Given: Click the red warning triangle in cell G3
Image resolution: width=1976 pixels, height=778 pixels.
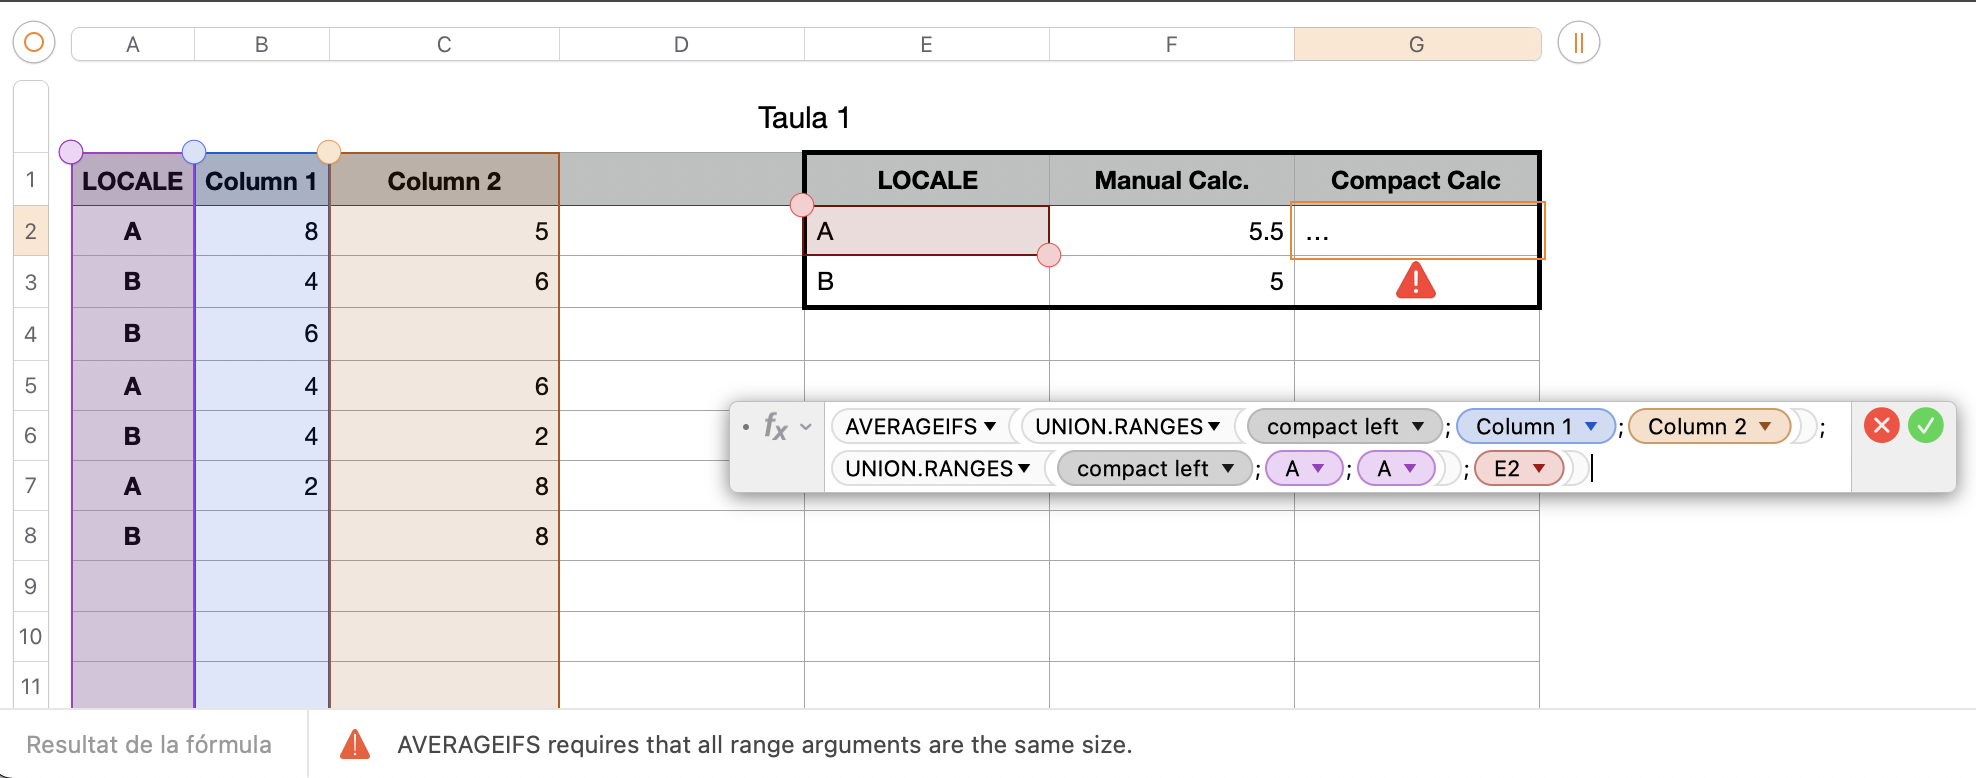Looking at the screenshot, I should pos(1415,281).
